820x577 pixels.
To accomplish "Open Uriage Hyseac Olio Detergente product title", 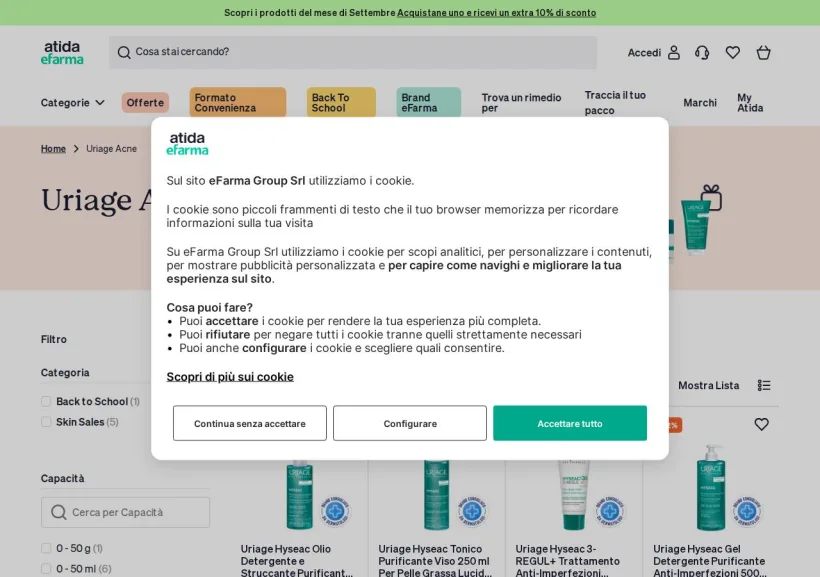I will [x=297, y=561].
